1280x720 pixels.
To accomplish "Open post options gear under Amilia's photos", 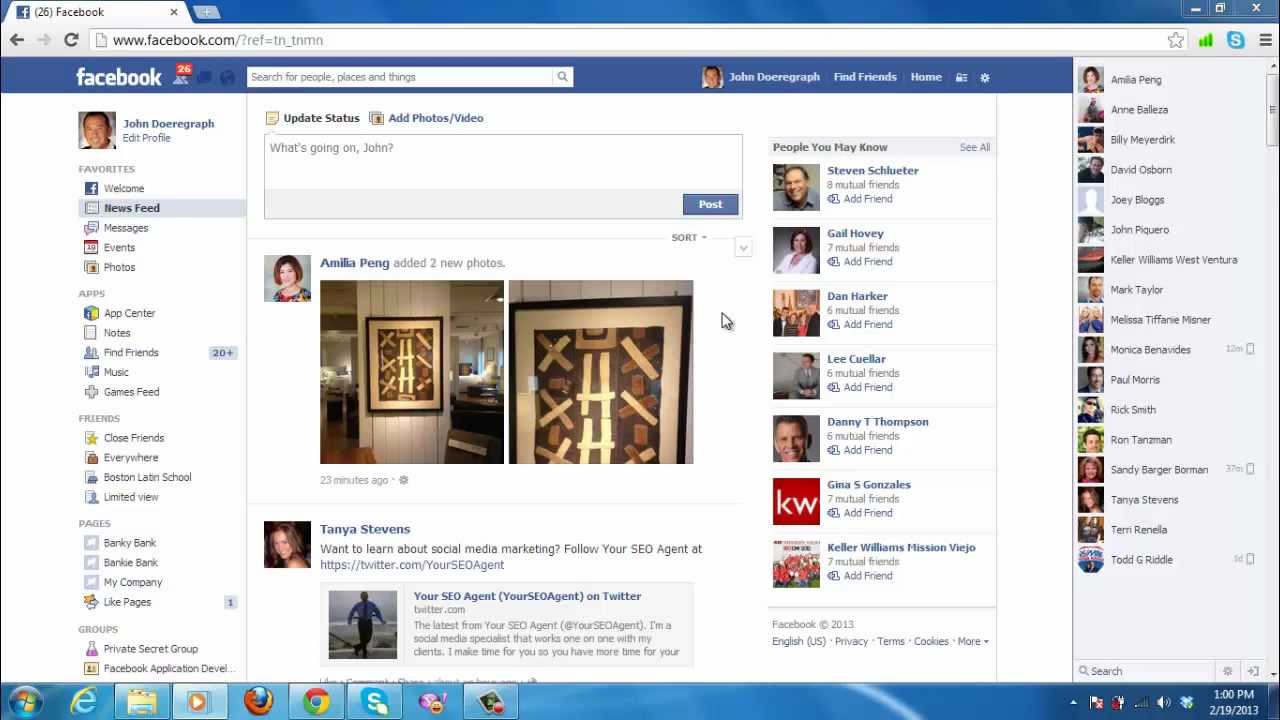I will (404, 480).
